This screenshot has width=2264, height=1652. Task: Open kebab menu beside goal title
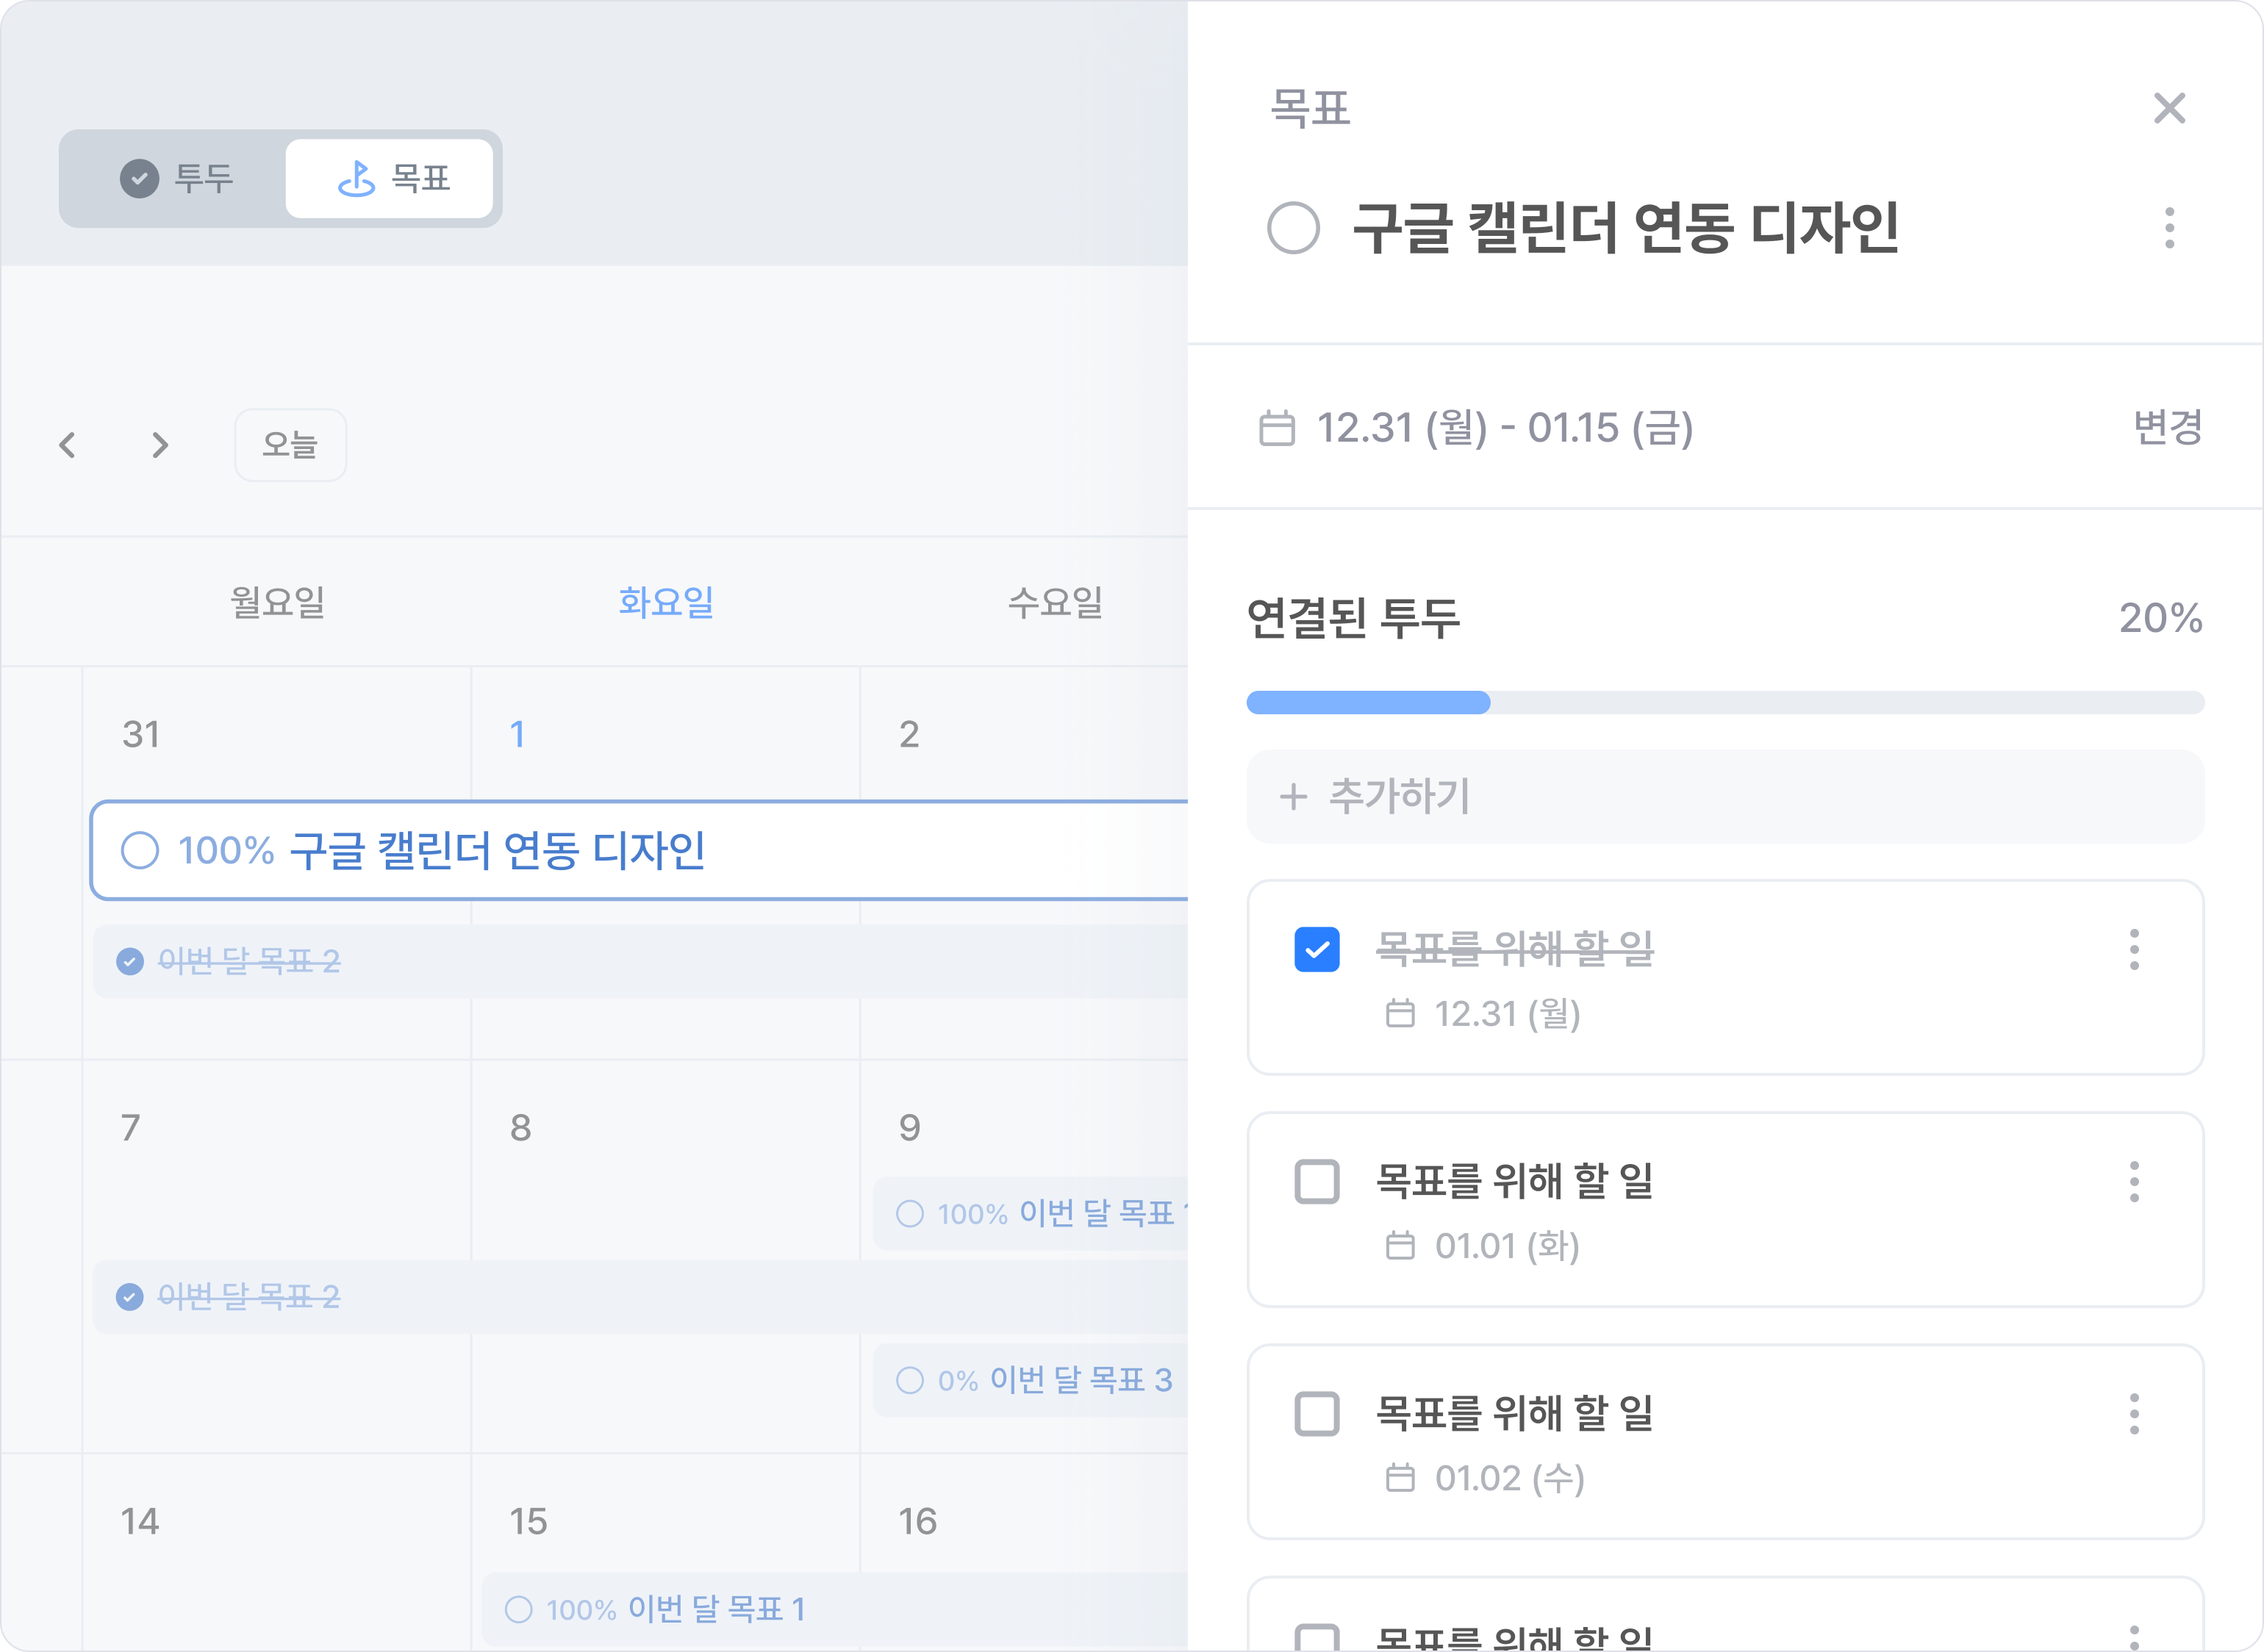tap(2169, 228)
